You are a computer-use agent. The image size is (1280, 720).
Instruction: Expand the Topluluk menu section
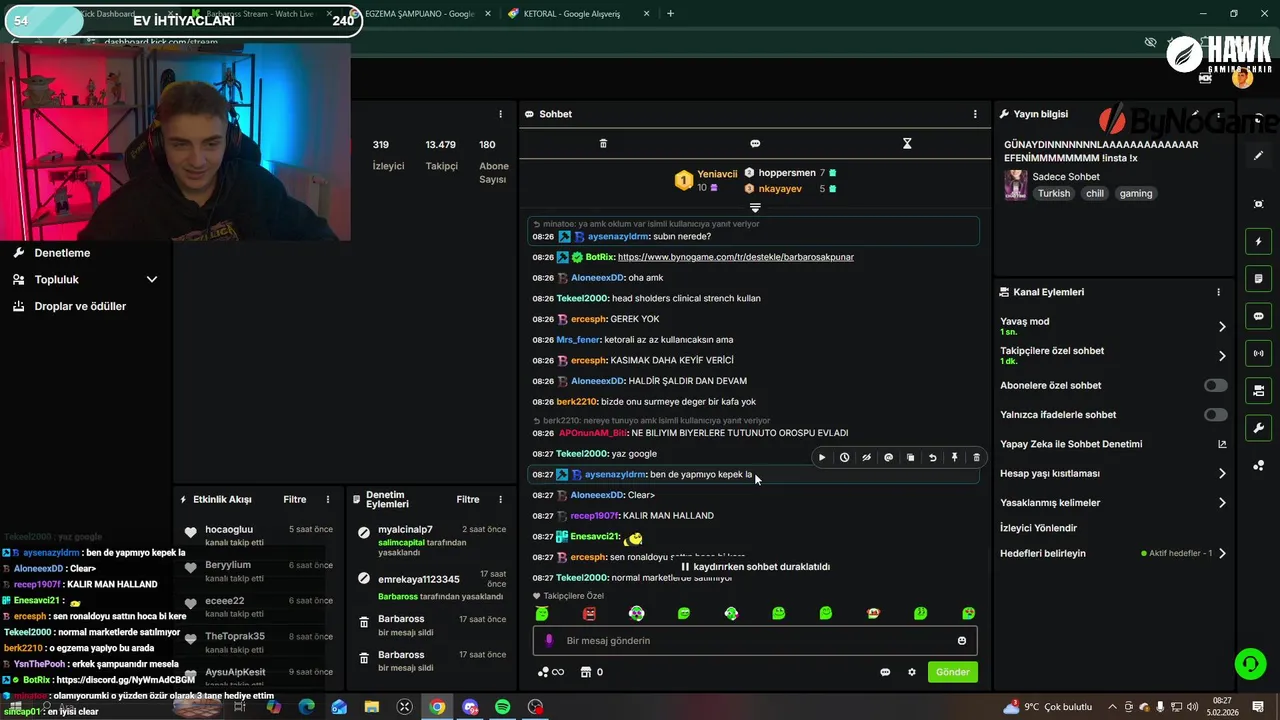coord(86,280)
